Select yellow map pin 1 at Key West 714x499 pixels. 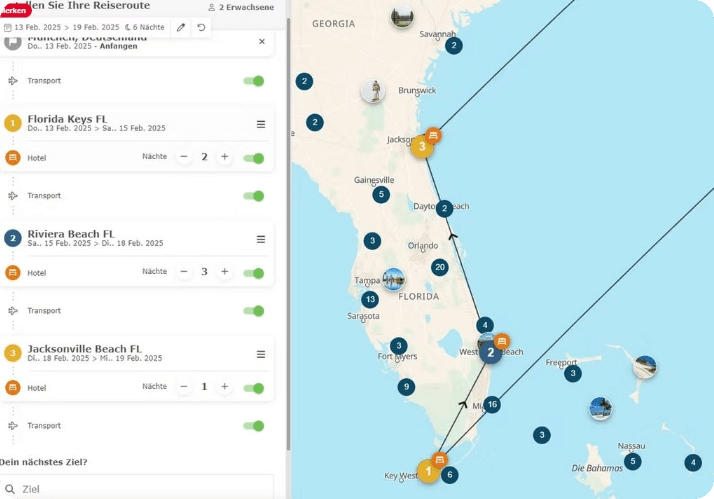tap(429, 470)
